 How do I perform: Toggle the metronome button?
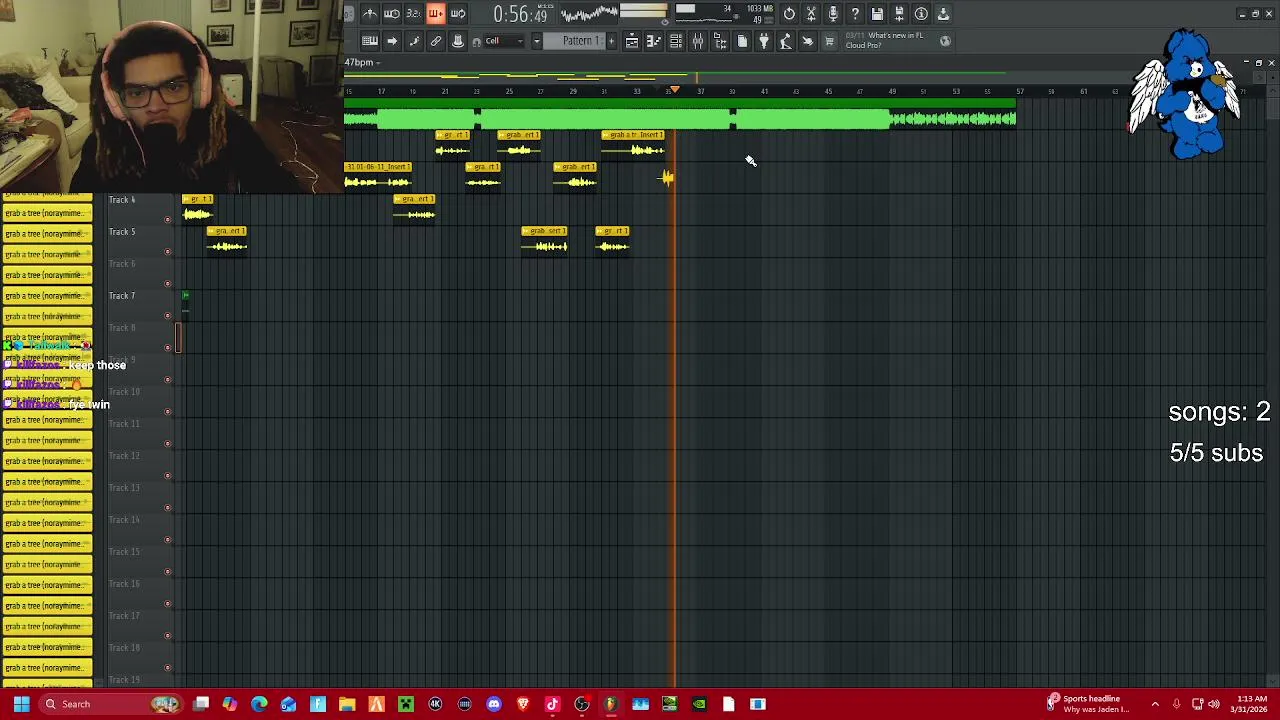point(369,14)
